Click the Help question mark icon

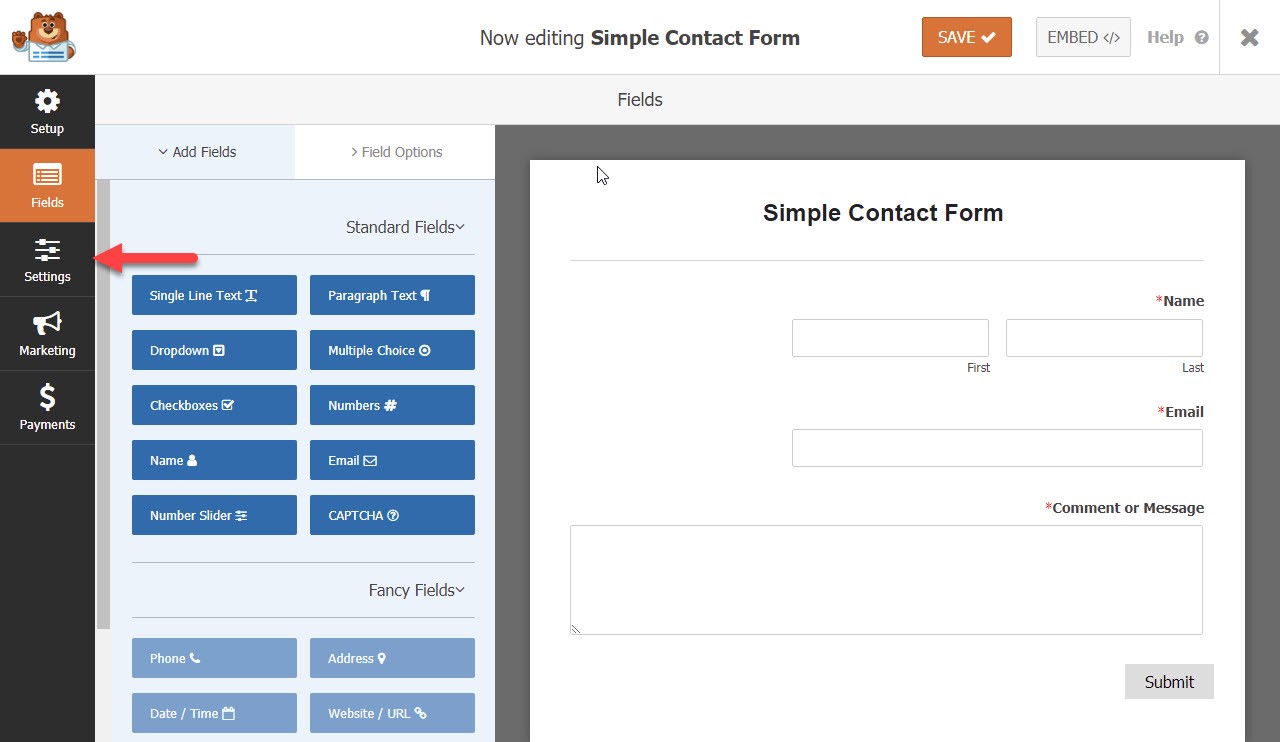click(x=1201, y=37)
